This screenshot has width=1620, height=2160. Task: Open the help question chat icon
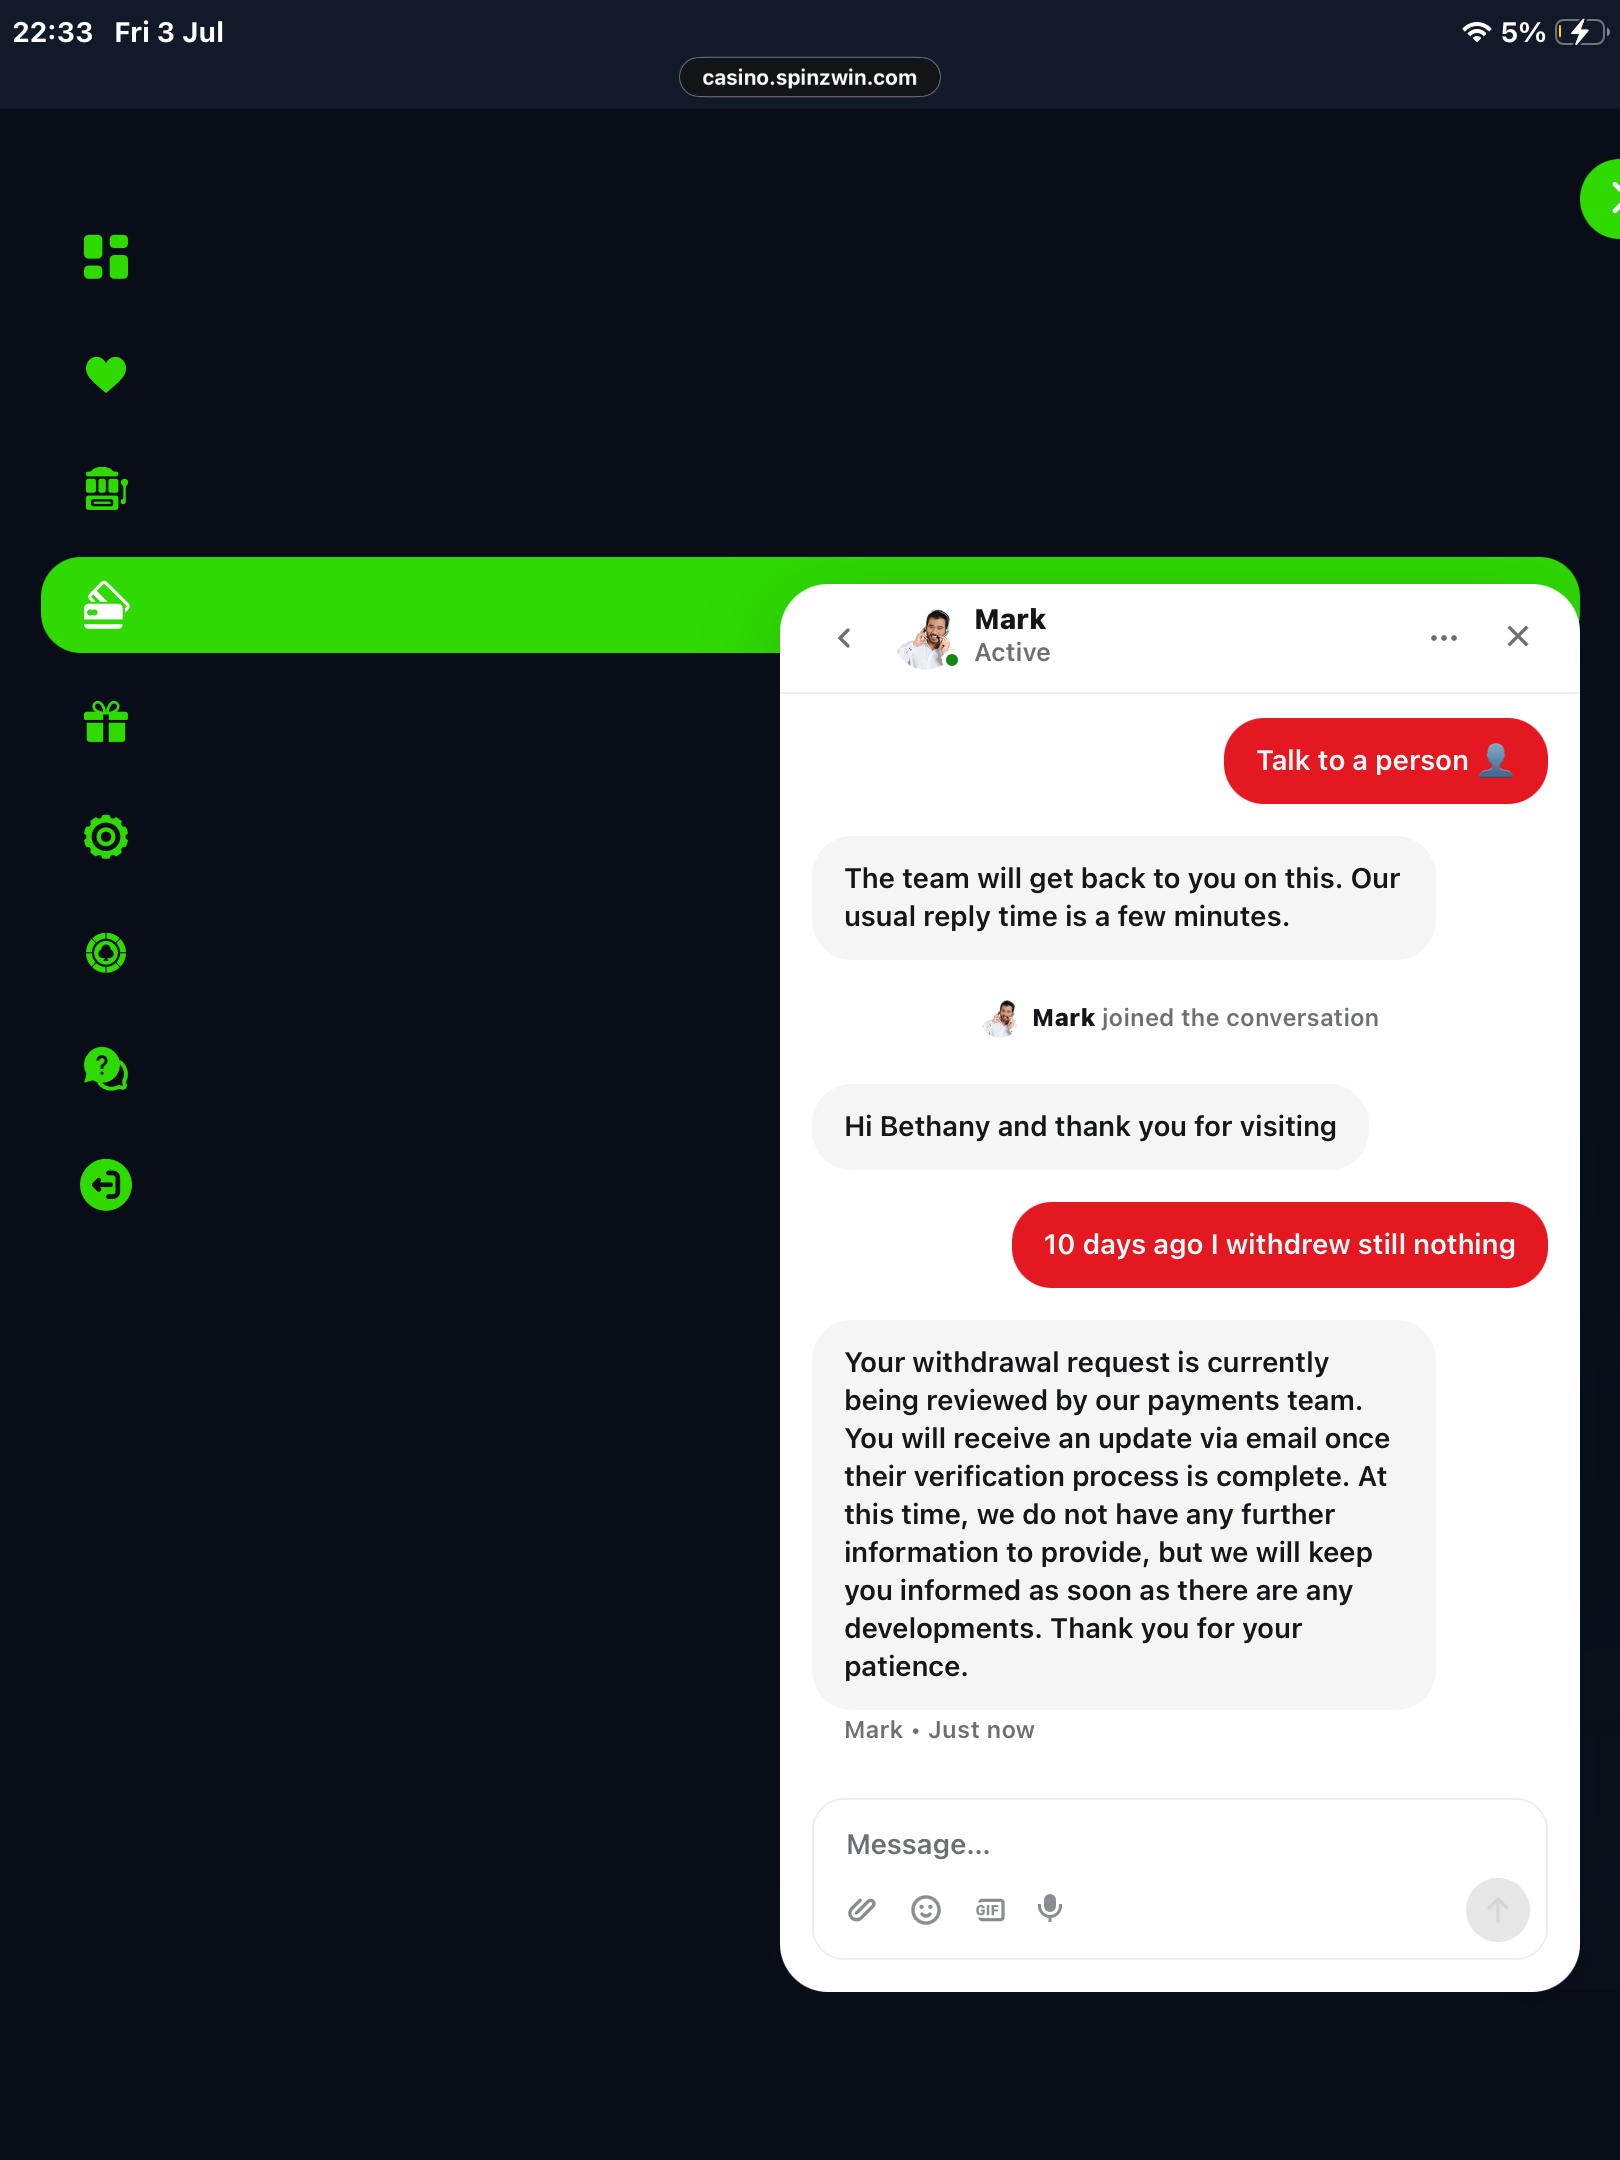click(106, 1069)
